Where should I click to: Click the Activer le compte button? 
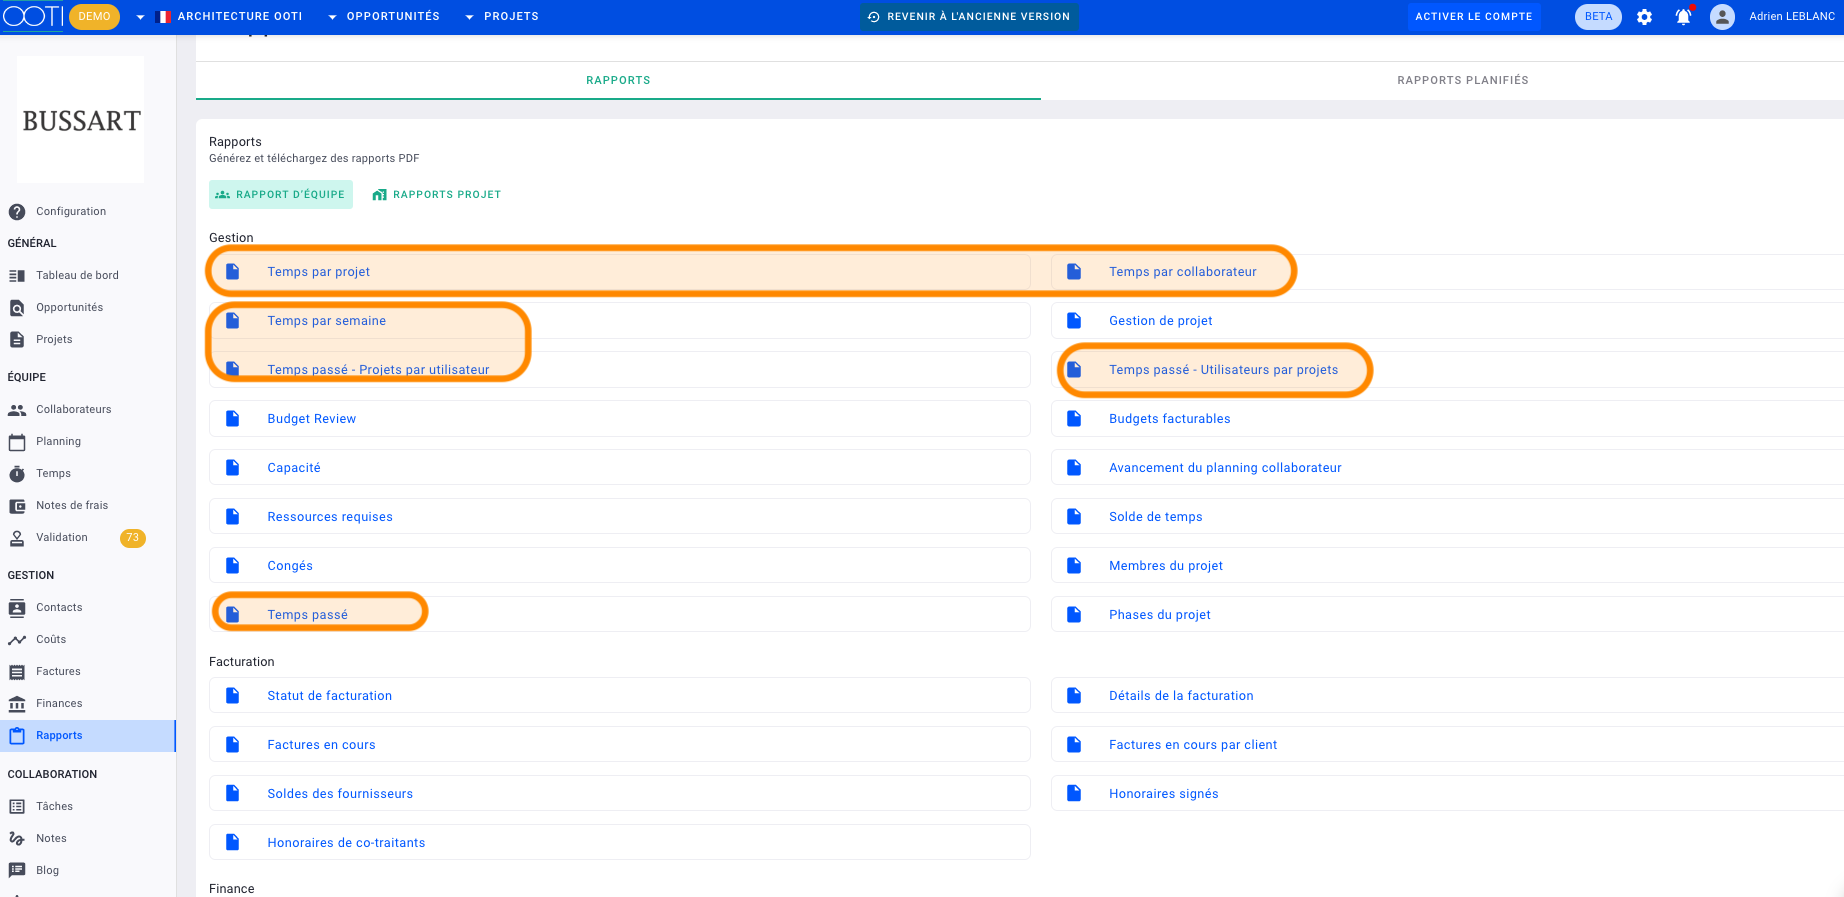point(1474,17)
